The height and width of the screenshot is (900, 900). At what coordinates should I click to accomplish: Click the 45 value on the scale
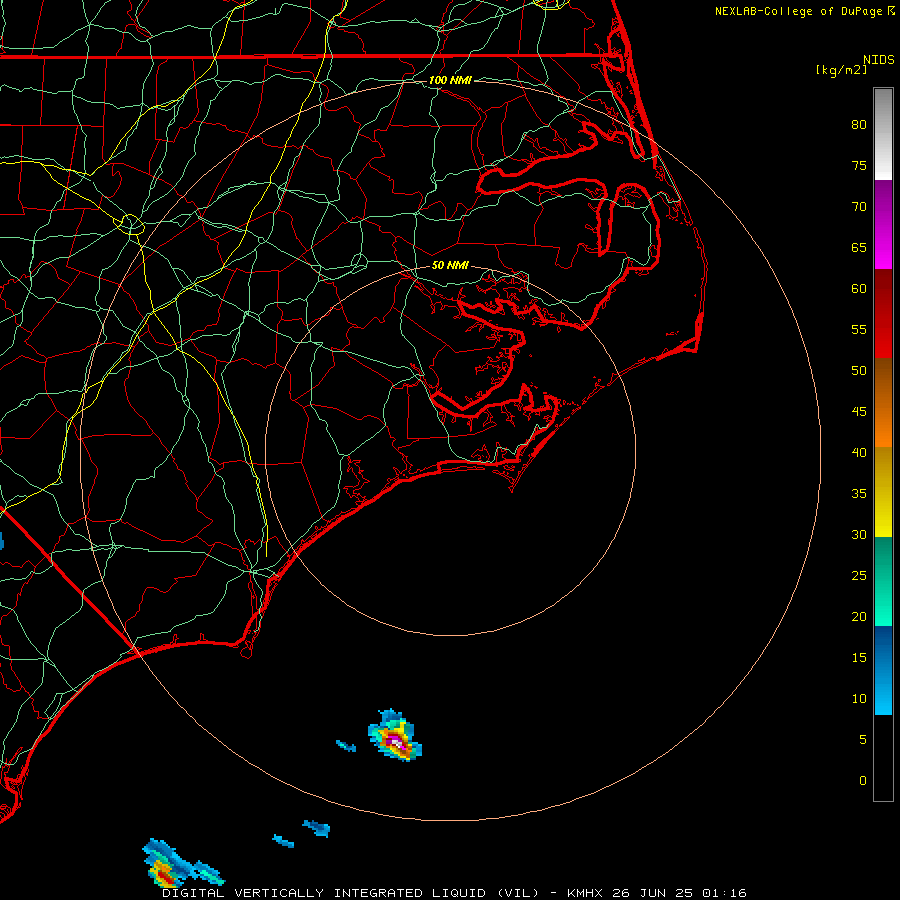point(859,412)
